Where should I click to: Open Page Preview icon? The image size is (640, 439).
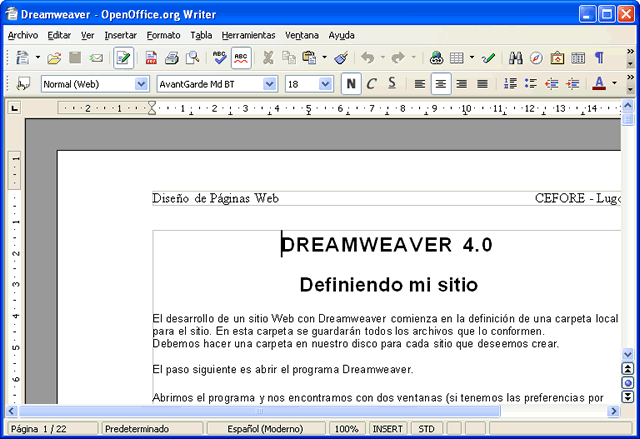click(x=193, y=58)
